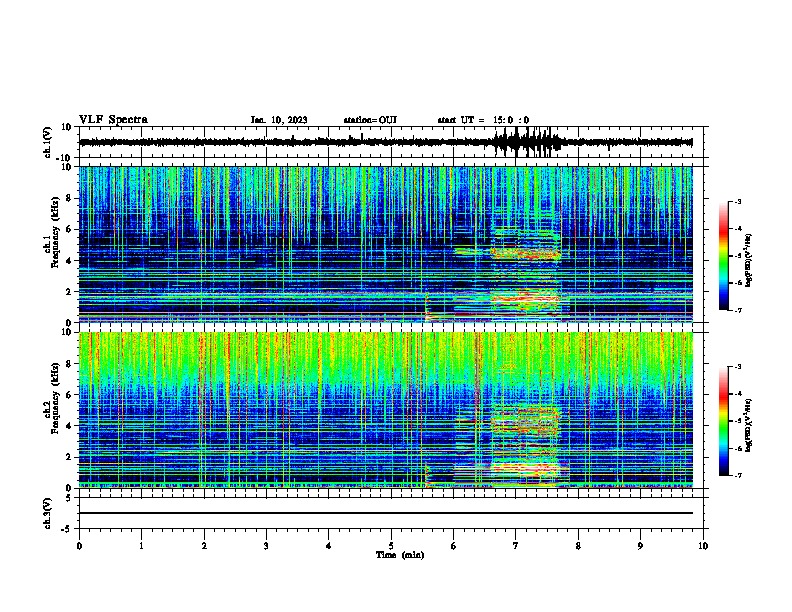Click the bright 4–5 kHz emission band in the ch.1 spectrogram
Viewport: 792px width, 612px height.
[x=525, y=252]
